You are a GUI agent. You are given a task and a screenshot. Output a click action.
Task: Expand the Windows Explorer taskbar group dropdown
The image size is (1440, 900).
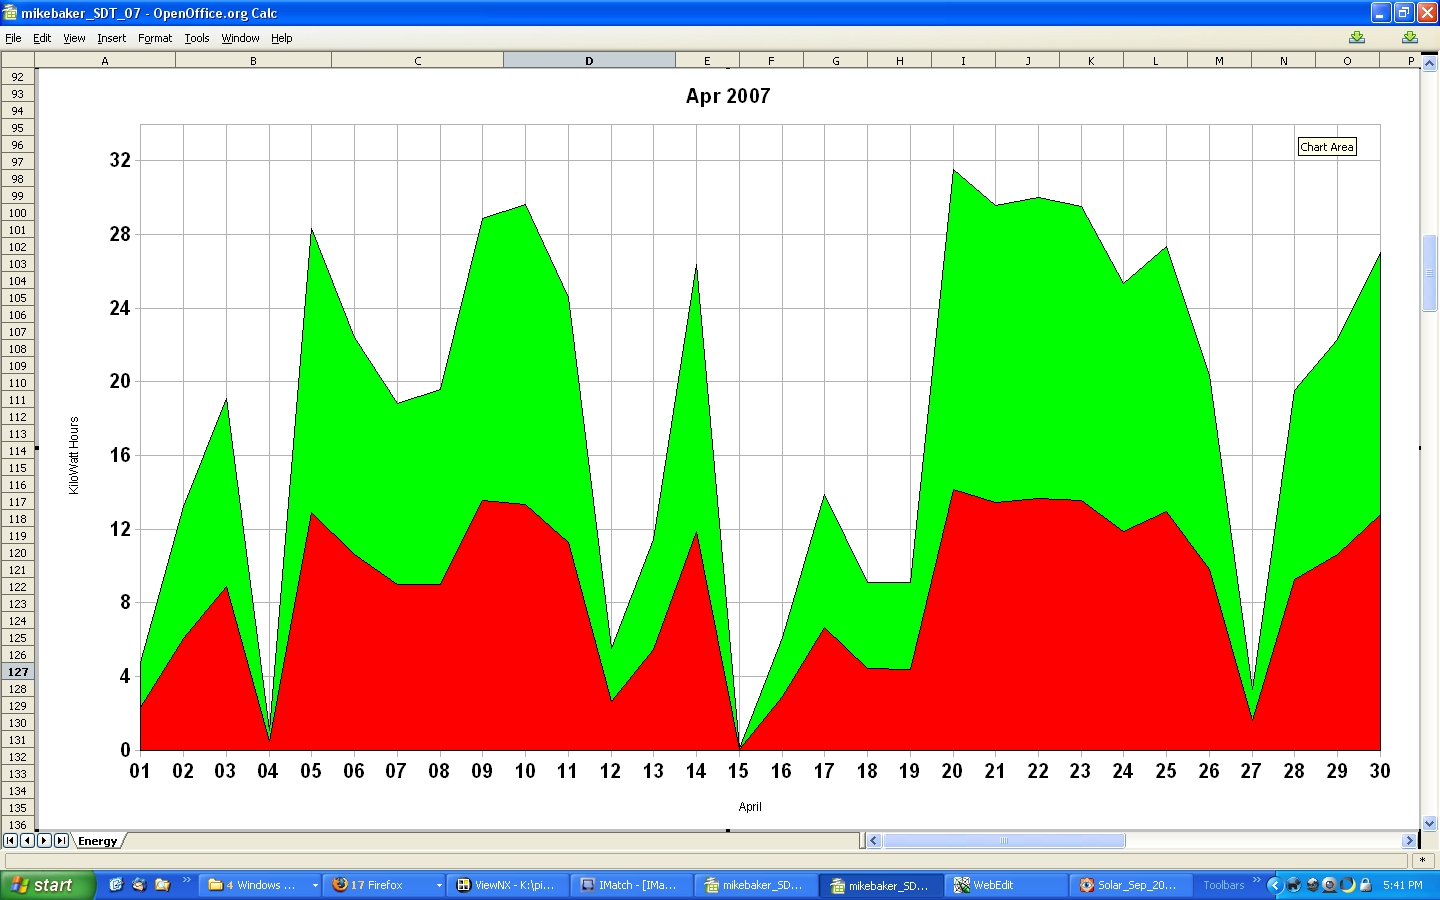315,885
